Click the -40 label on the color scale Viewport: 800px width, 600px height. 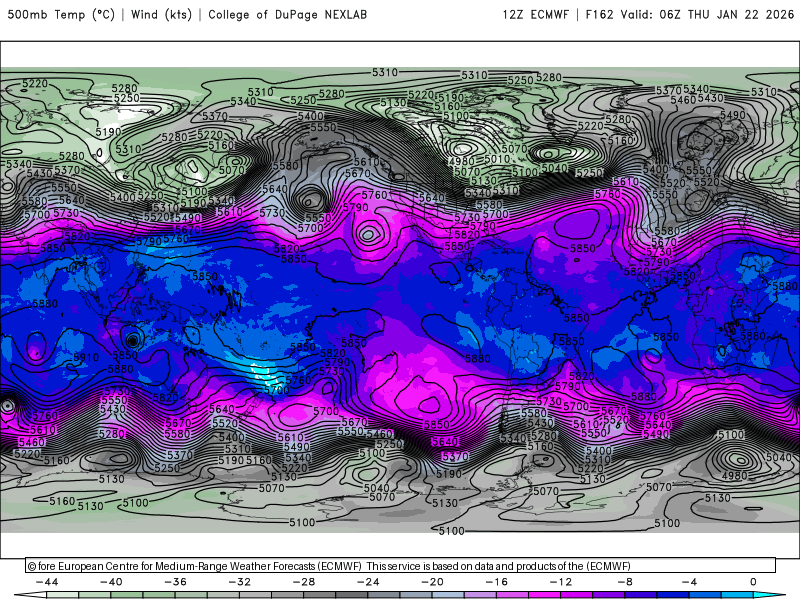(x=111, y=582)
